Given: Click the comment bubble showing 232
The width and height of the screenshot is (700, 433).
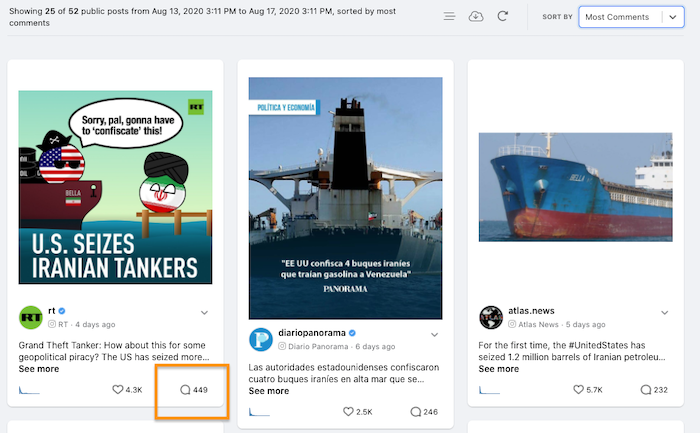Looking at the screenshot, I should pyautogui.click(x=646, y=390).
